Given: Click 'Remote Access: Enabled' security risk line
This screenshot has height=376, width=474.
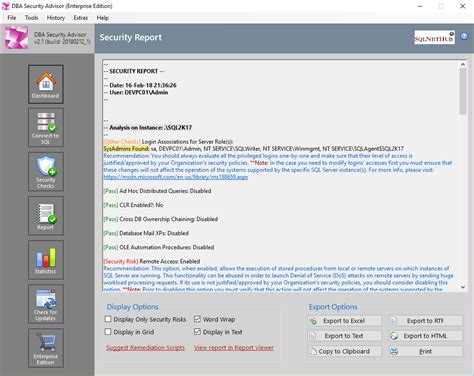Looking at the screenshot, I should tap(152, 261).
